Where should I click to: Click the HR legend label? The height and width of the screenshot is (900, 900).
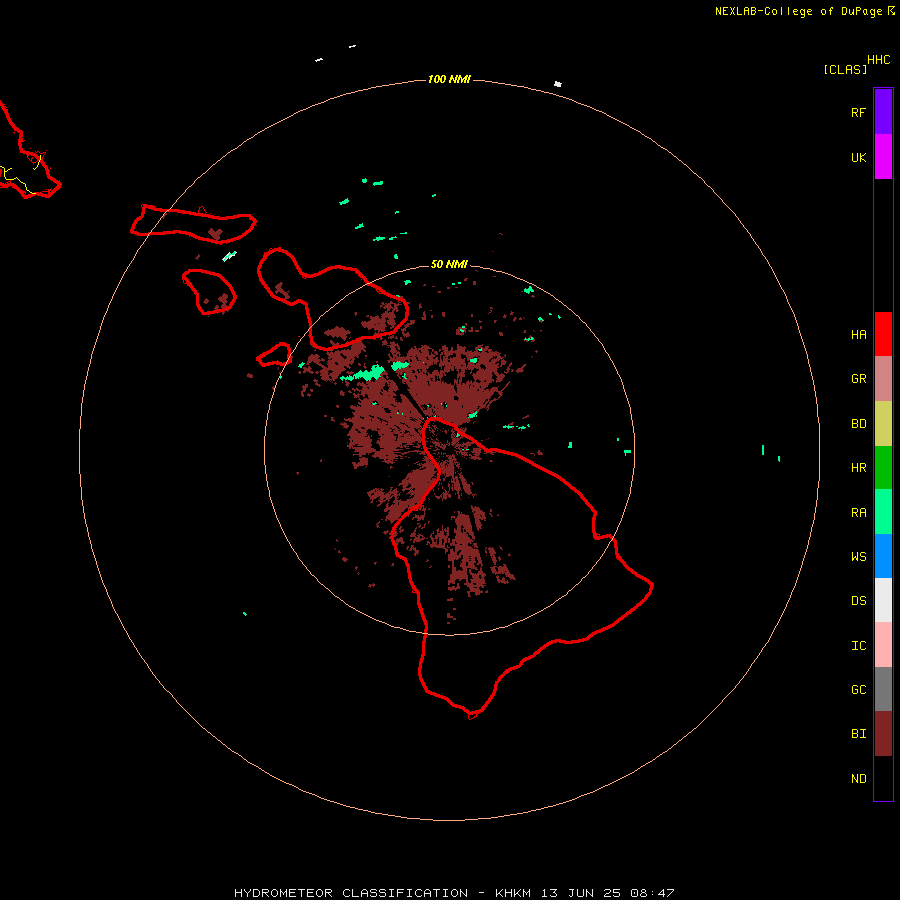click(x=858, y=468)
